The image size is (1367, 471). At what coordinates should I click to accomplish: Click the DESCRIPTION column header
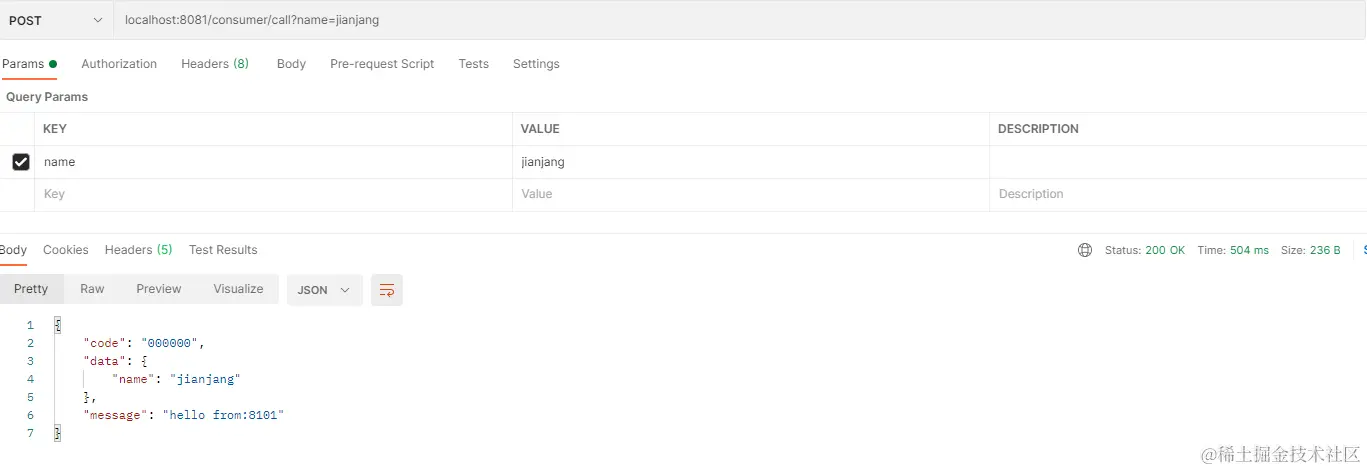pos(1038,129)
